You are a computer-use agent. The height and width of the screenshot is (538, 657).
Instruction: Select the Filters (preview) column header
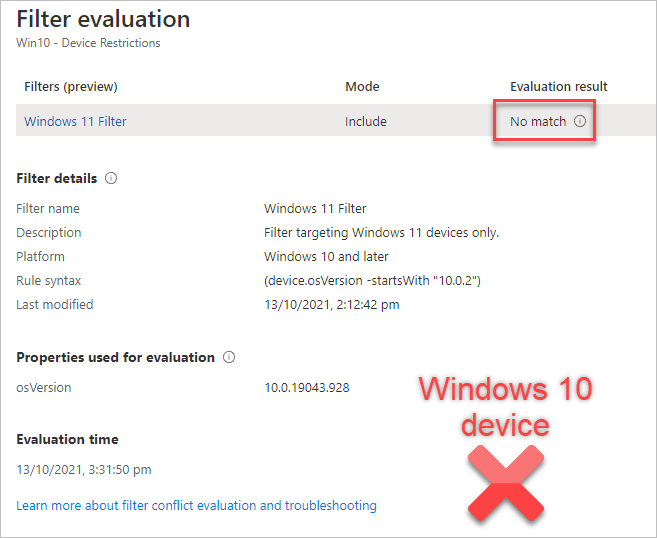pos(71,86)
